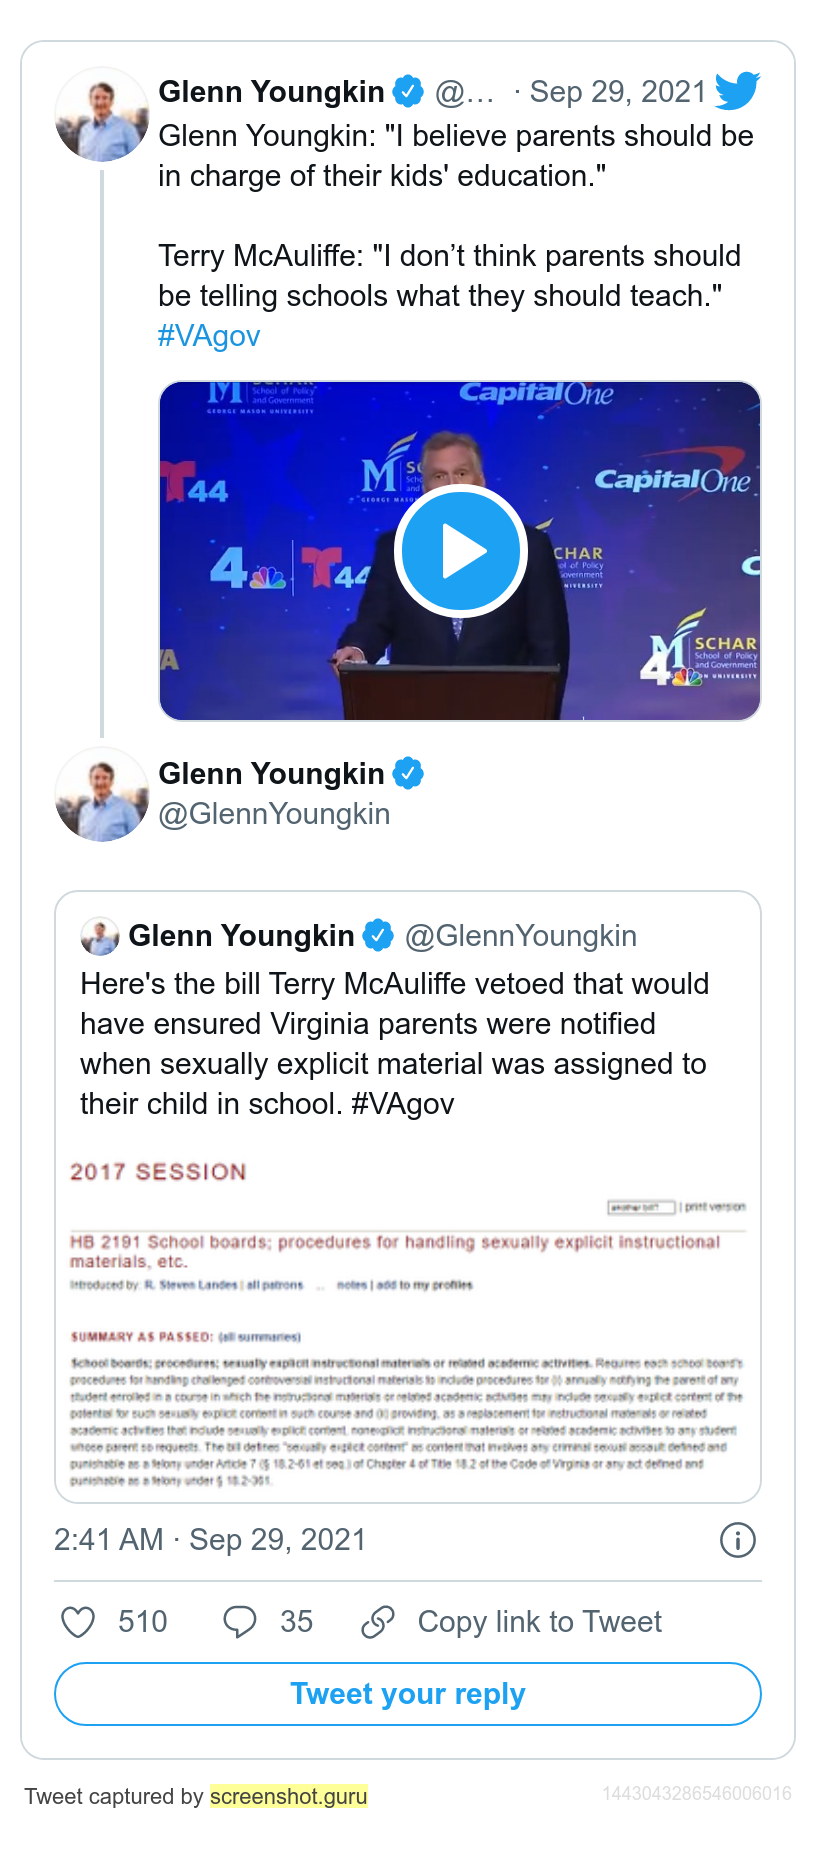The height and width of the screenshot is (1852, 816).
Task: Click the small avatar in the quoted tweet
Action: pyautogui.click(x=100, y=936)
